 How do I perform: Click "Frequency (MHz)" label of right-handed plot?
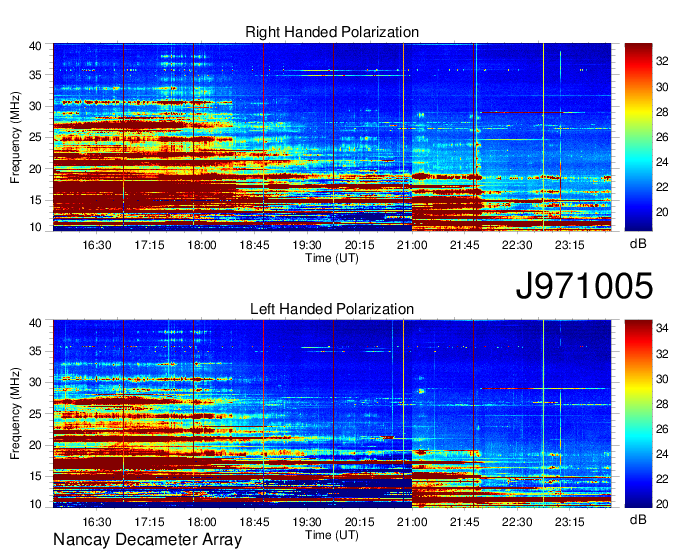click(15, 137)
